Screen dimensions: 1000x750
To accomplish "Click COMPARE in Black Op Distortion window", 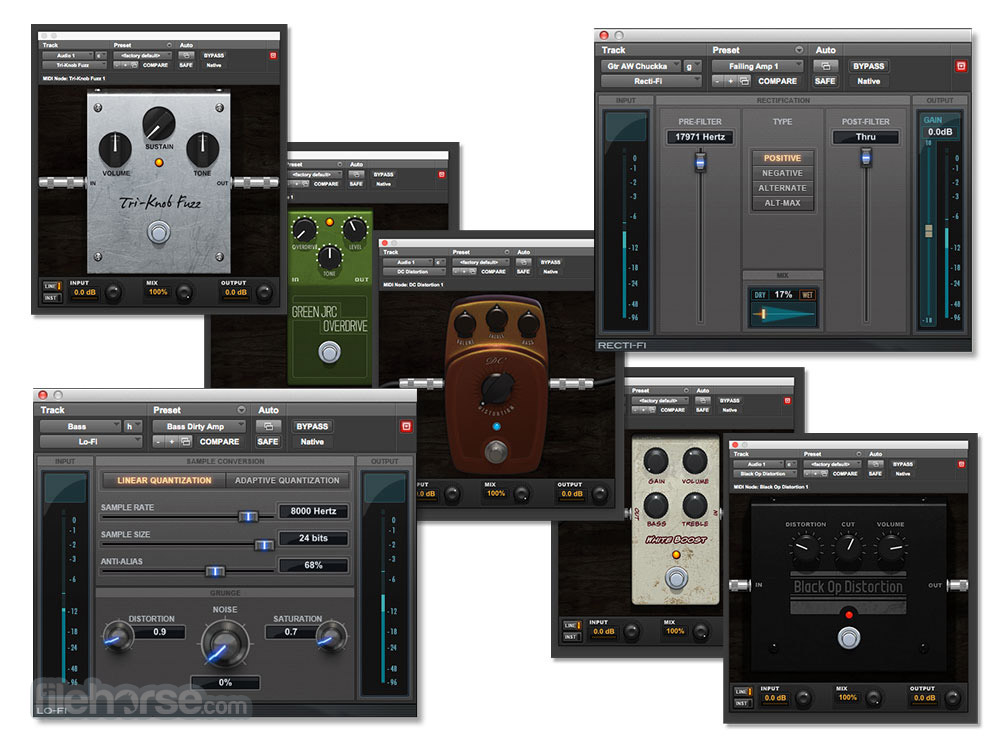I will 845,474.
